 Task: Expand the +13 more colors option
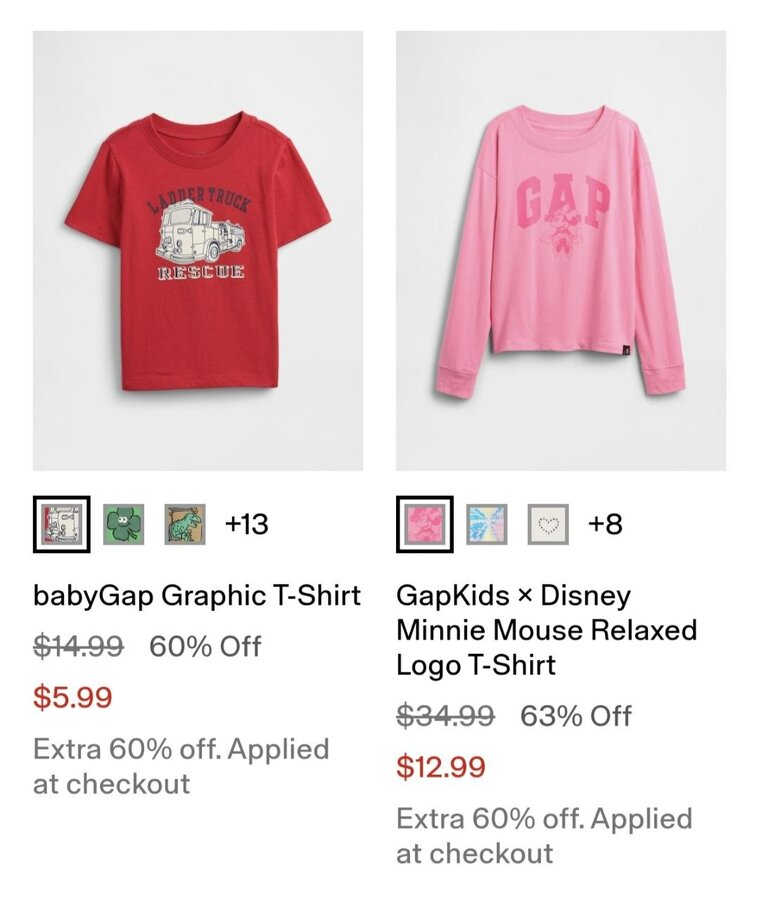(246, 523)
